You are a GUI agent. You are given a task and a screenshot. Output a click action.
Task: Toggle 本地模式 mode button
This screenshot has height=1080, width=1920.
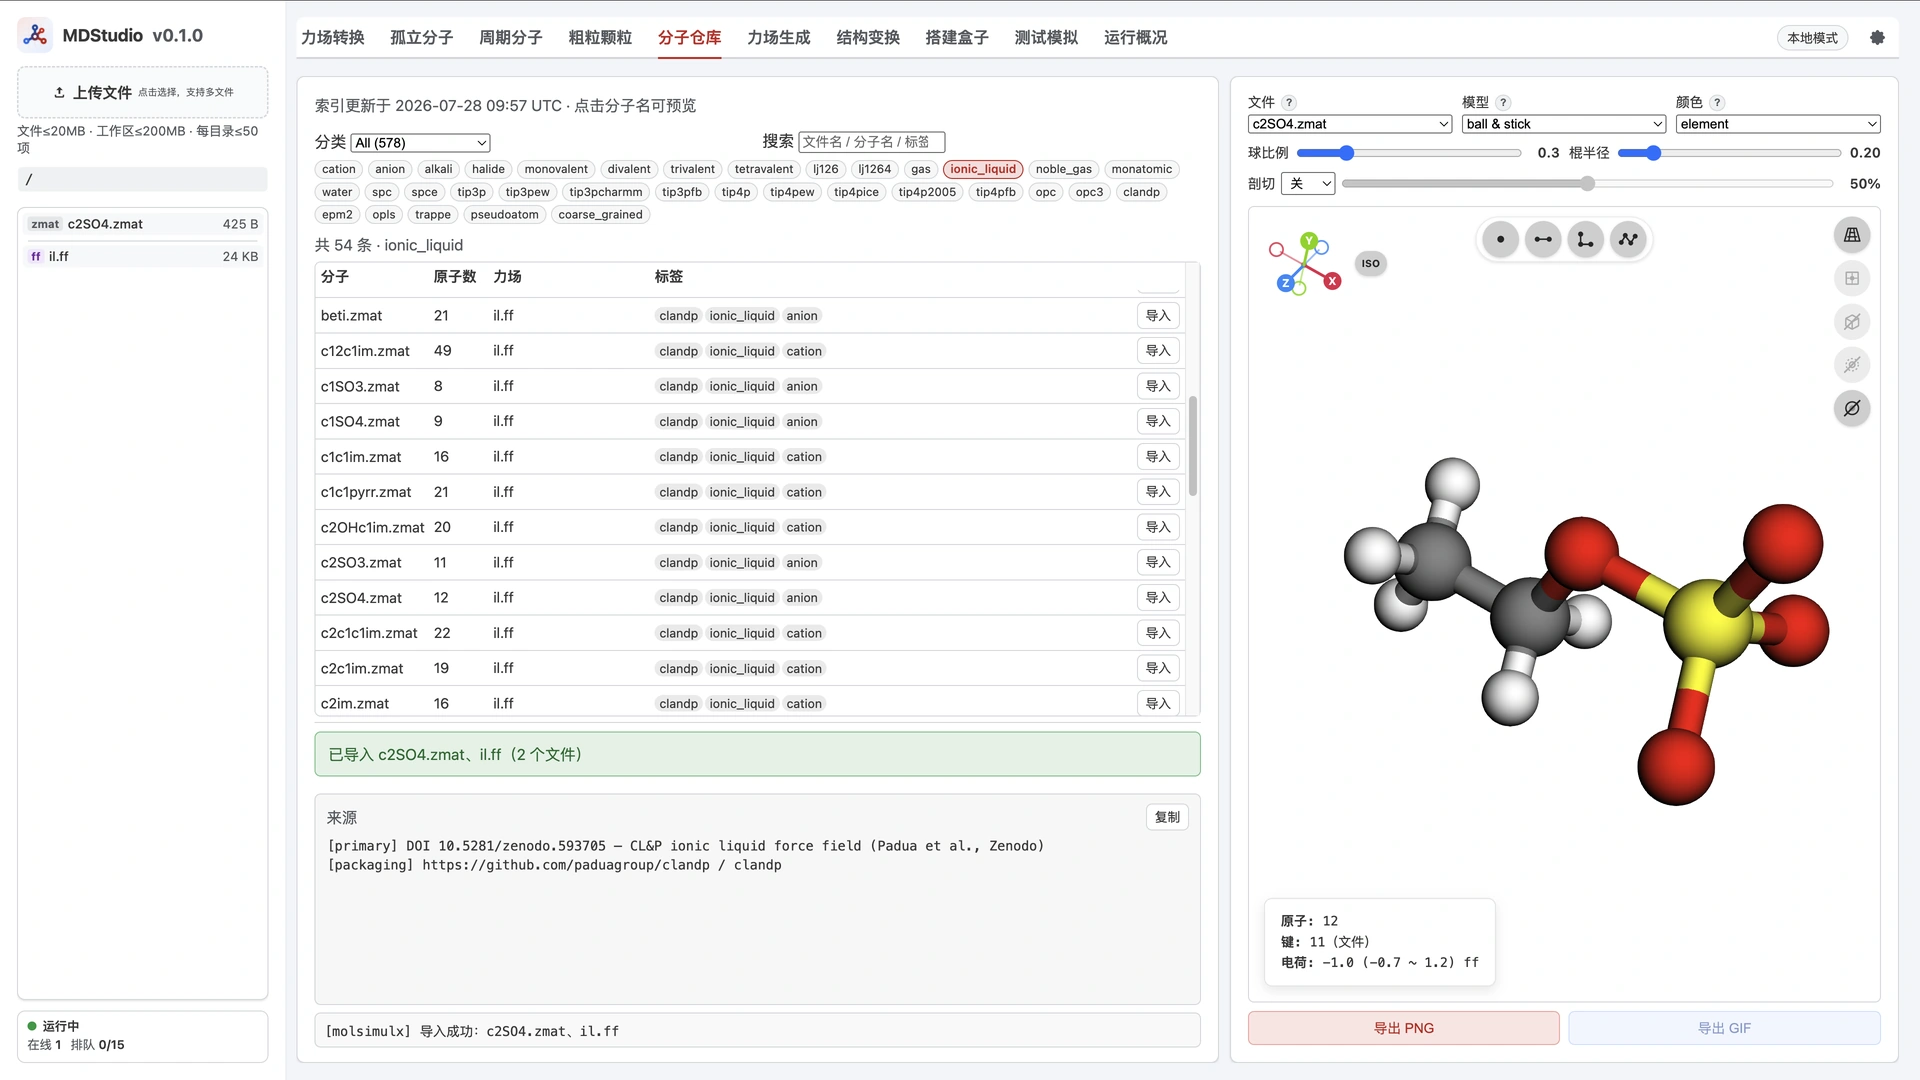(1812, 38)
